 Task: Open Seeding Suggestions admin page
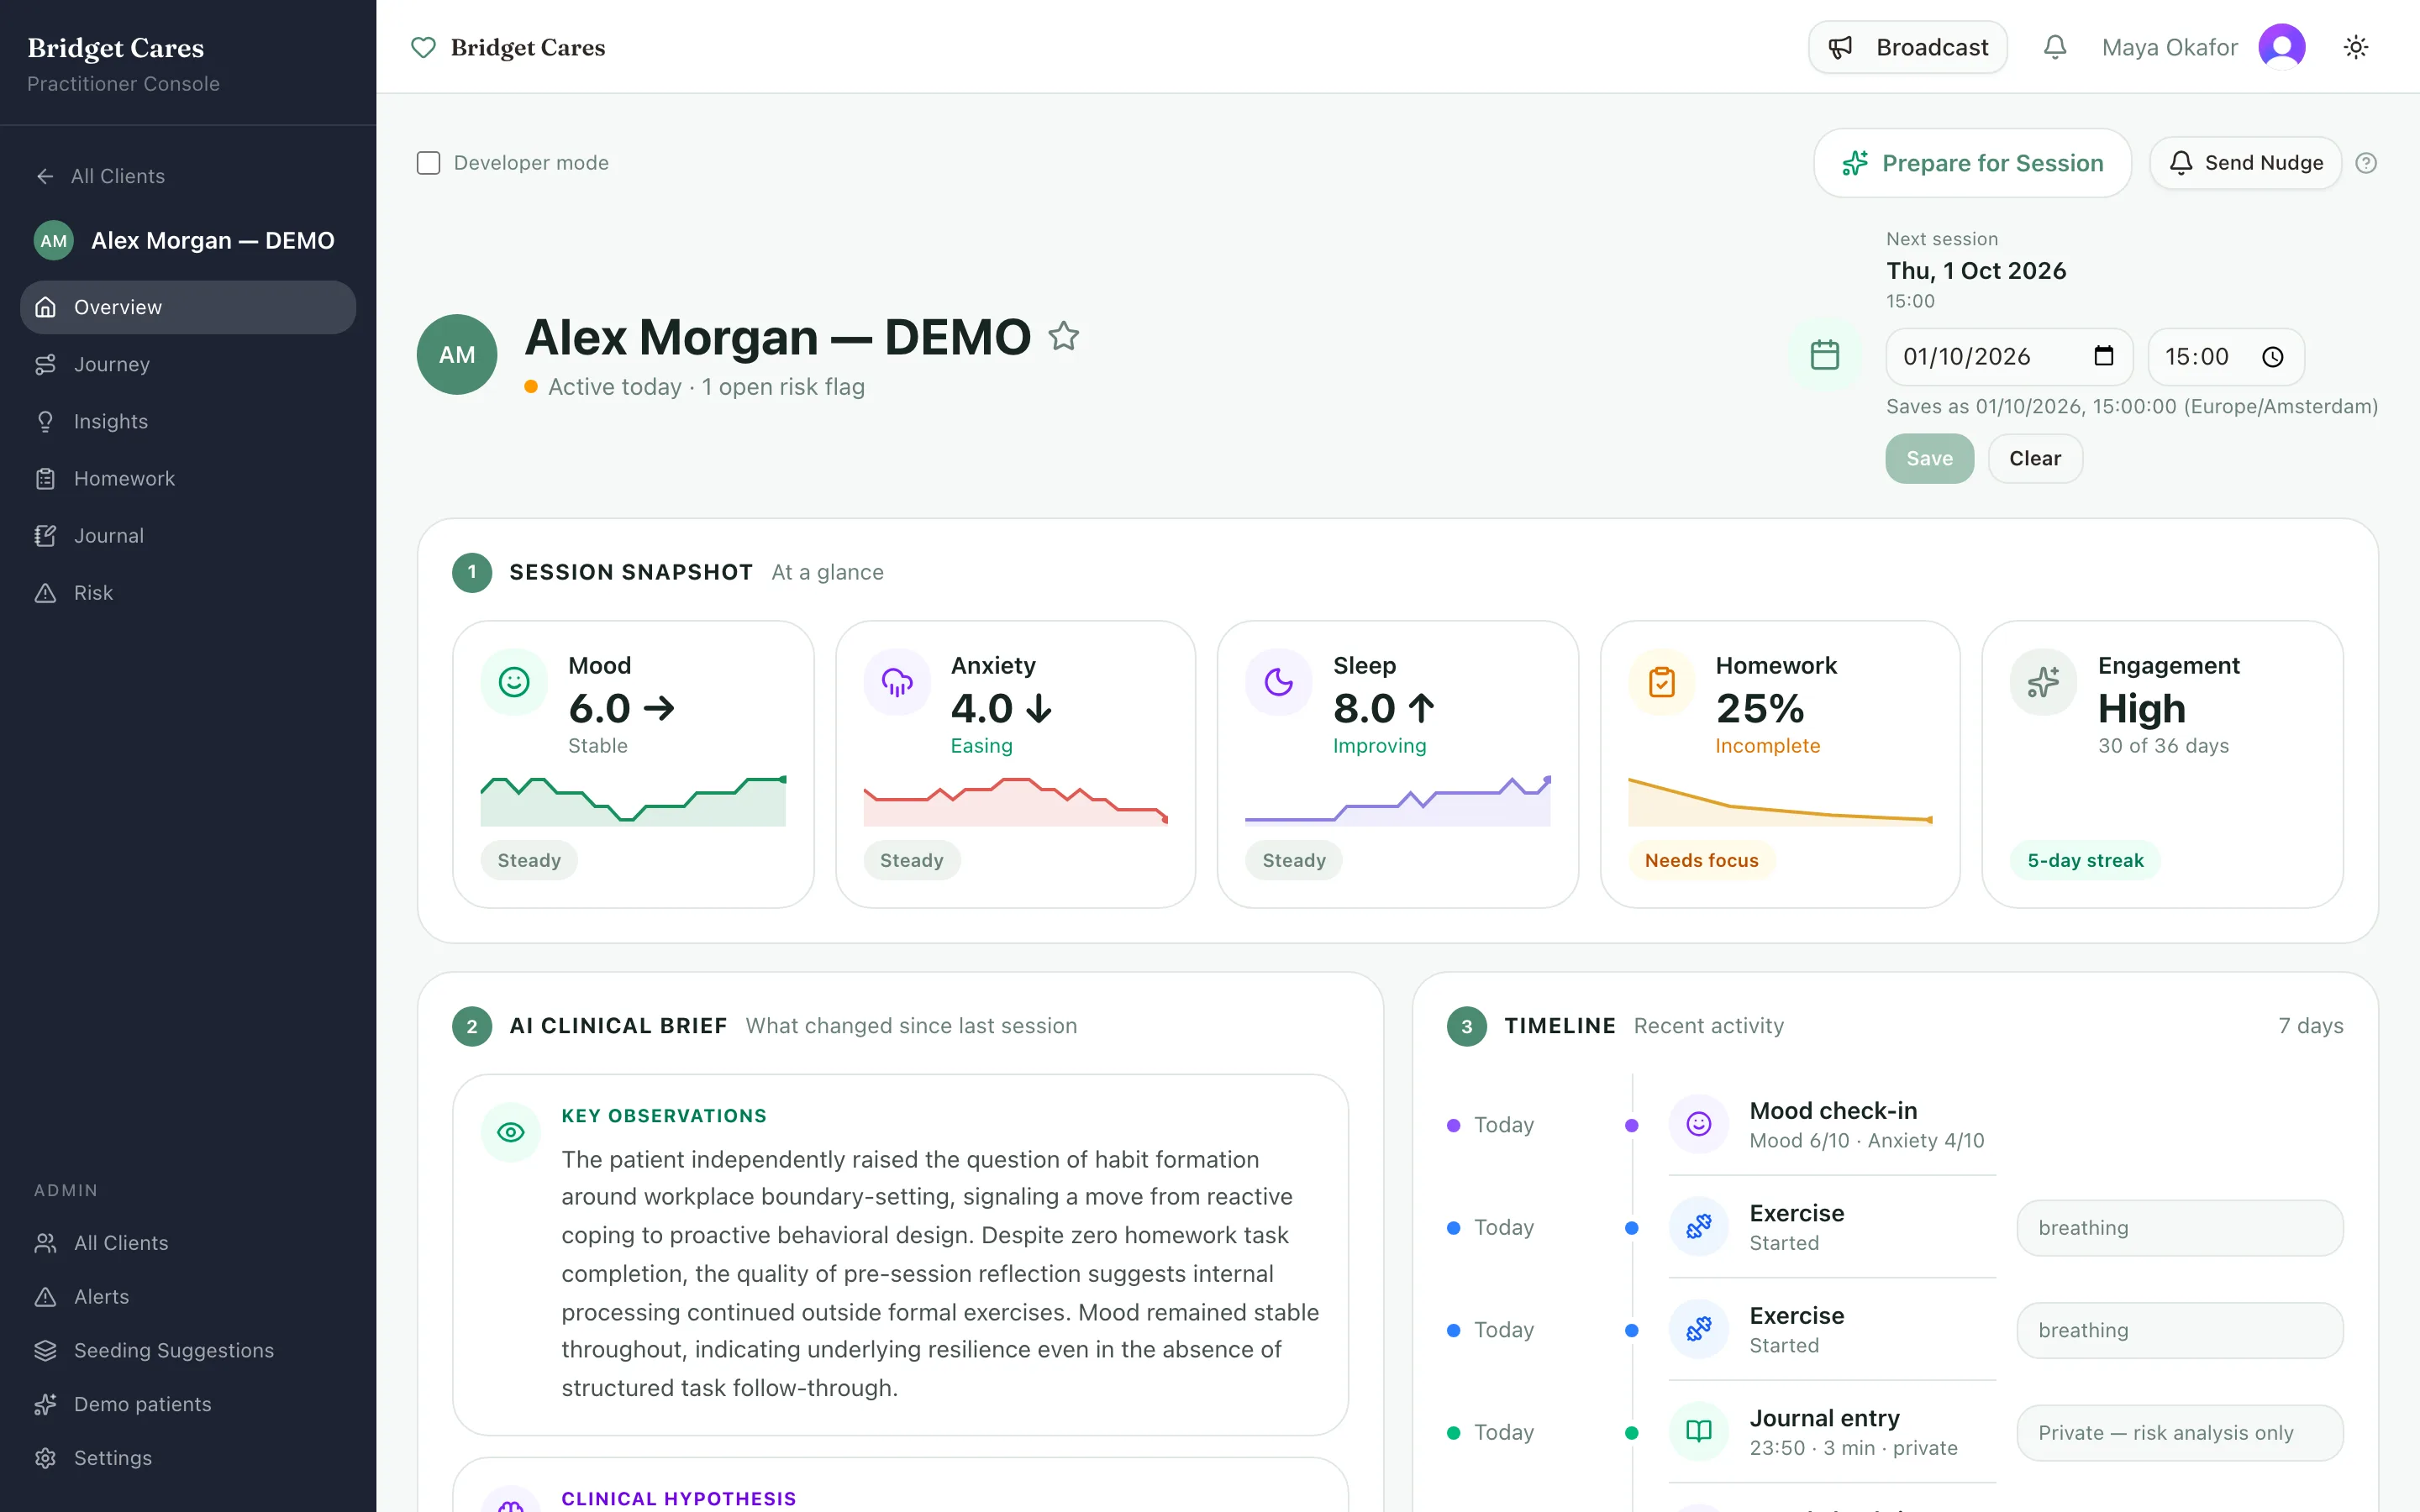click(188, 1350)
